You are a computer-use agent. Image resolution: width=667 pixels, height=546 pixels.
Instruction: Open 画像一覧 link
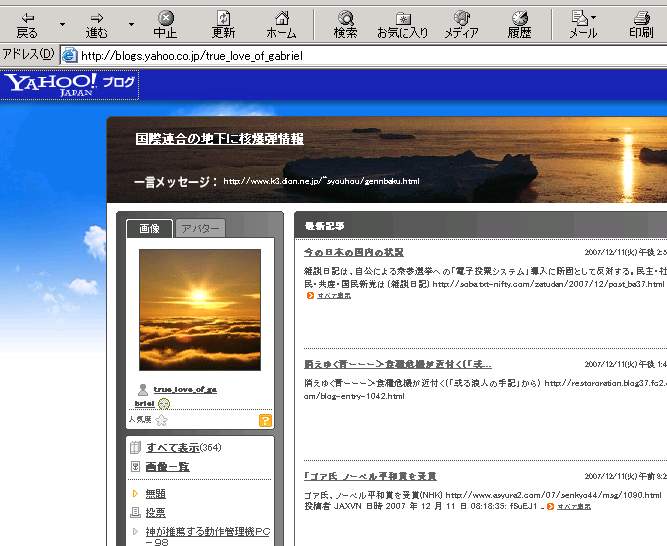pyautogui.click(x=168, y=467)
